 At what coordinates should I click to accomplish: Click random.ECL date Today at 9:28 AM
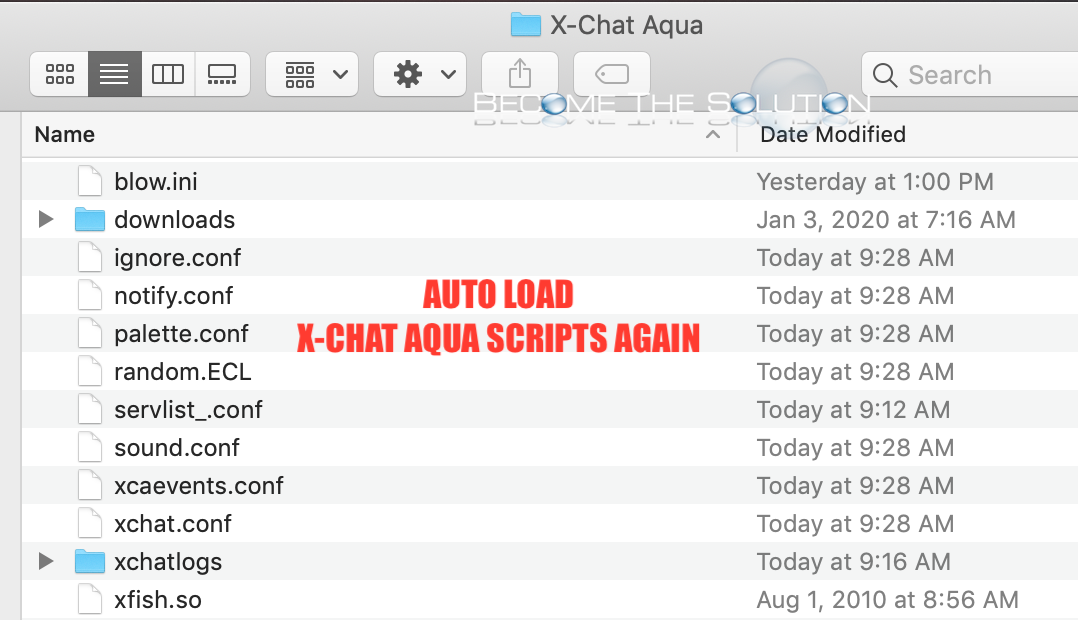tap(855, 372)
